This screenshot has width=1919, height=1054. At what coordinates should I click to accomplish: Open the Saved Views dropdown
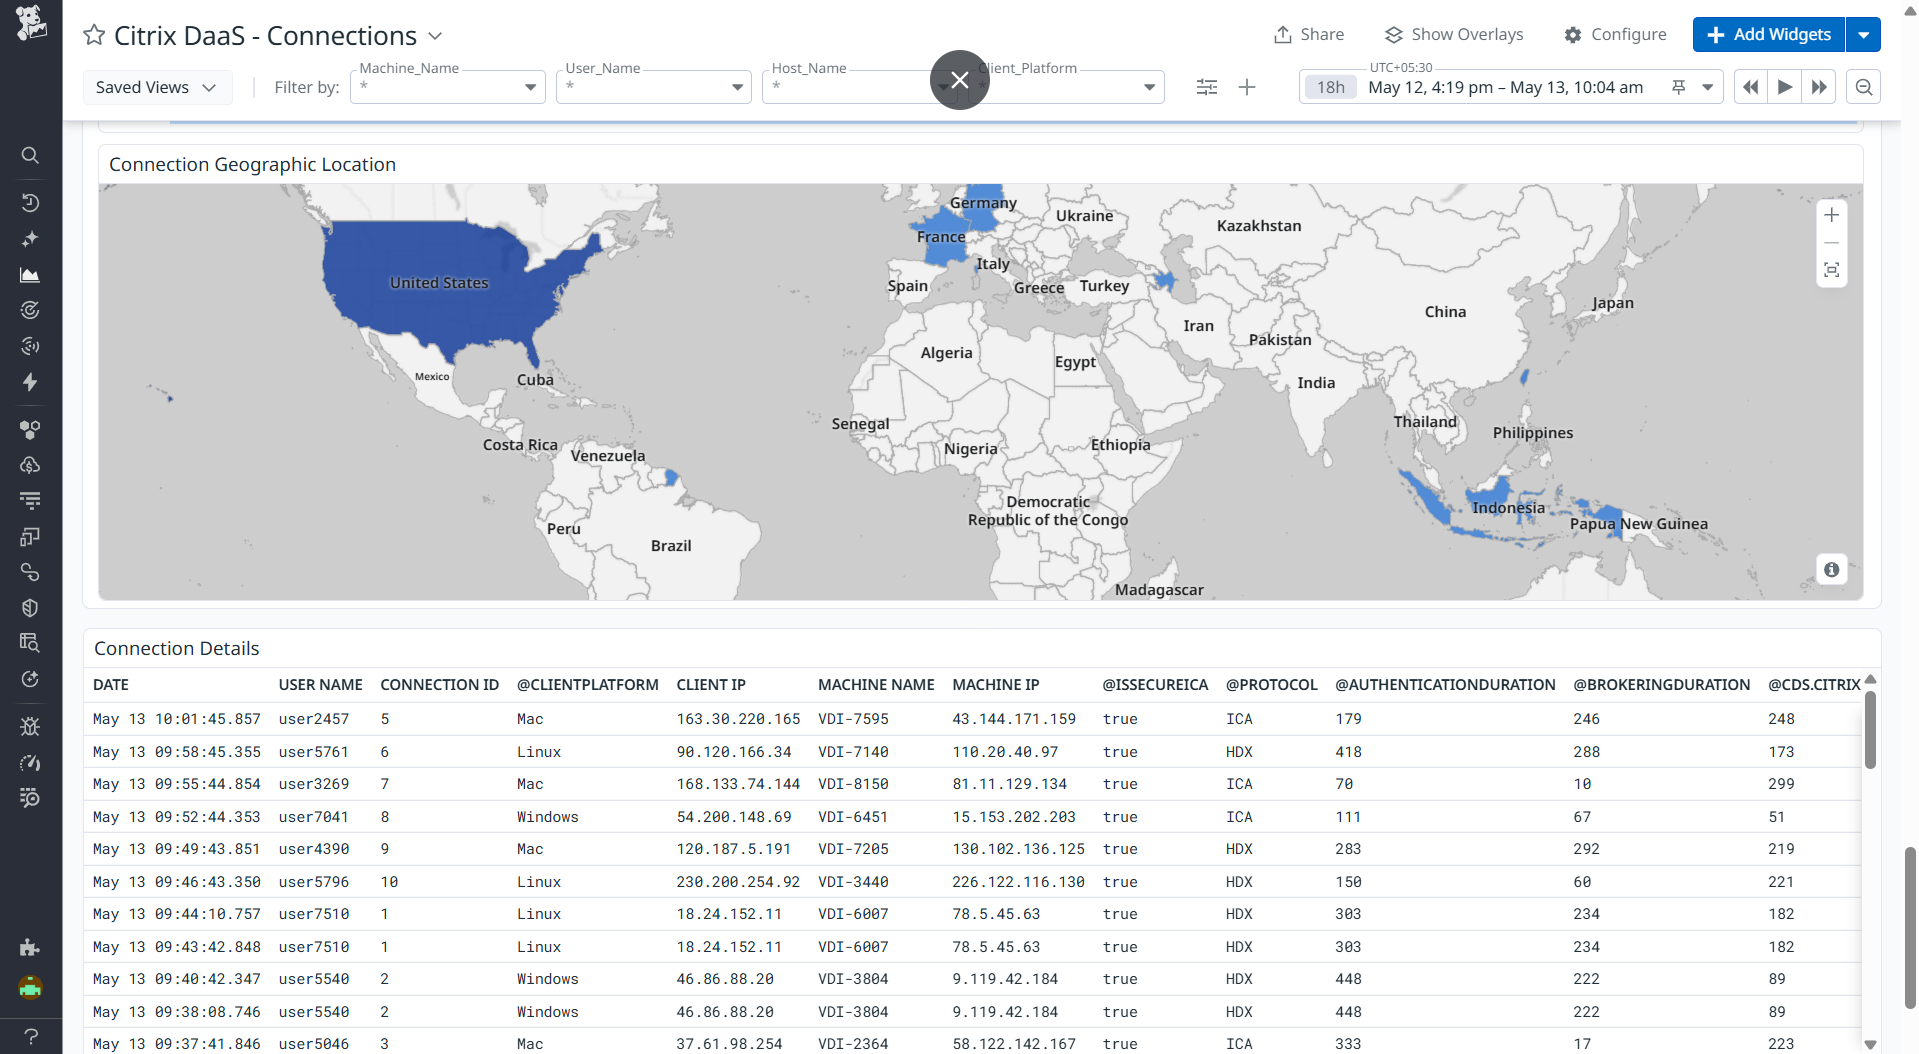tap(157, 87)
